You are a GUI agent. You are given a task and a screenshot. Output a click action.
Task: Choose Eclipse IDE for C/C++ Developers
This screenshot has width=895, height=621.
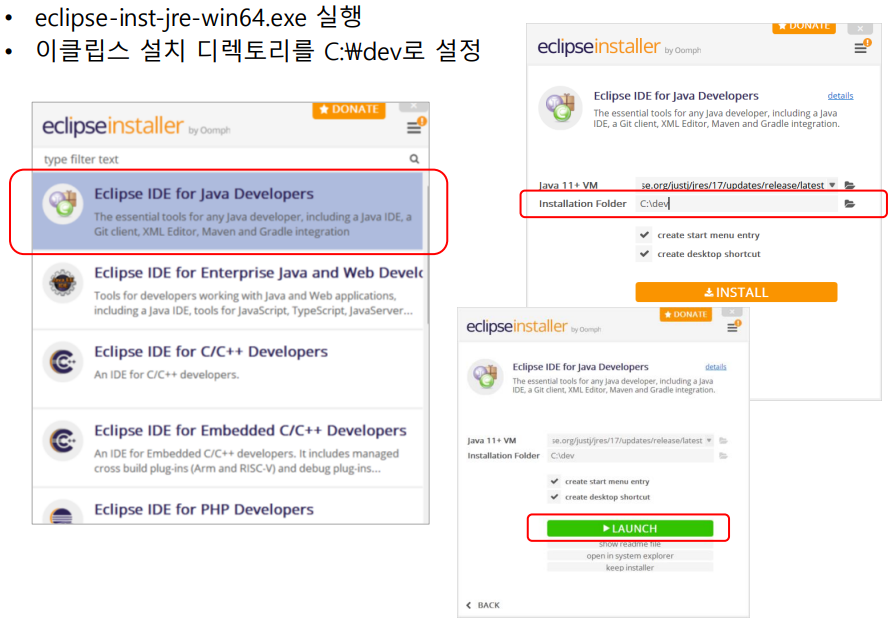[x=227, y=369]
